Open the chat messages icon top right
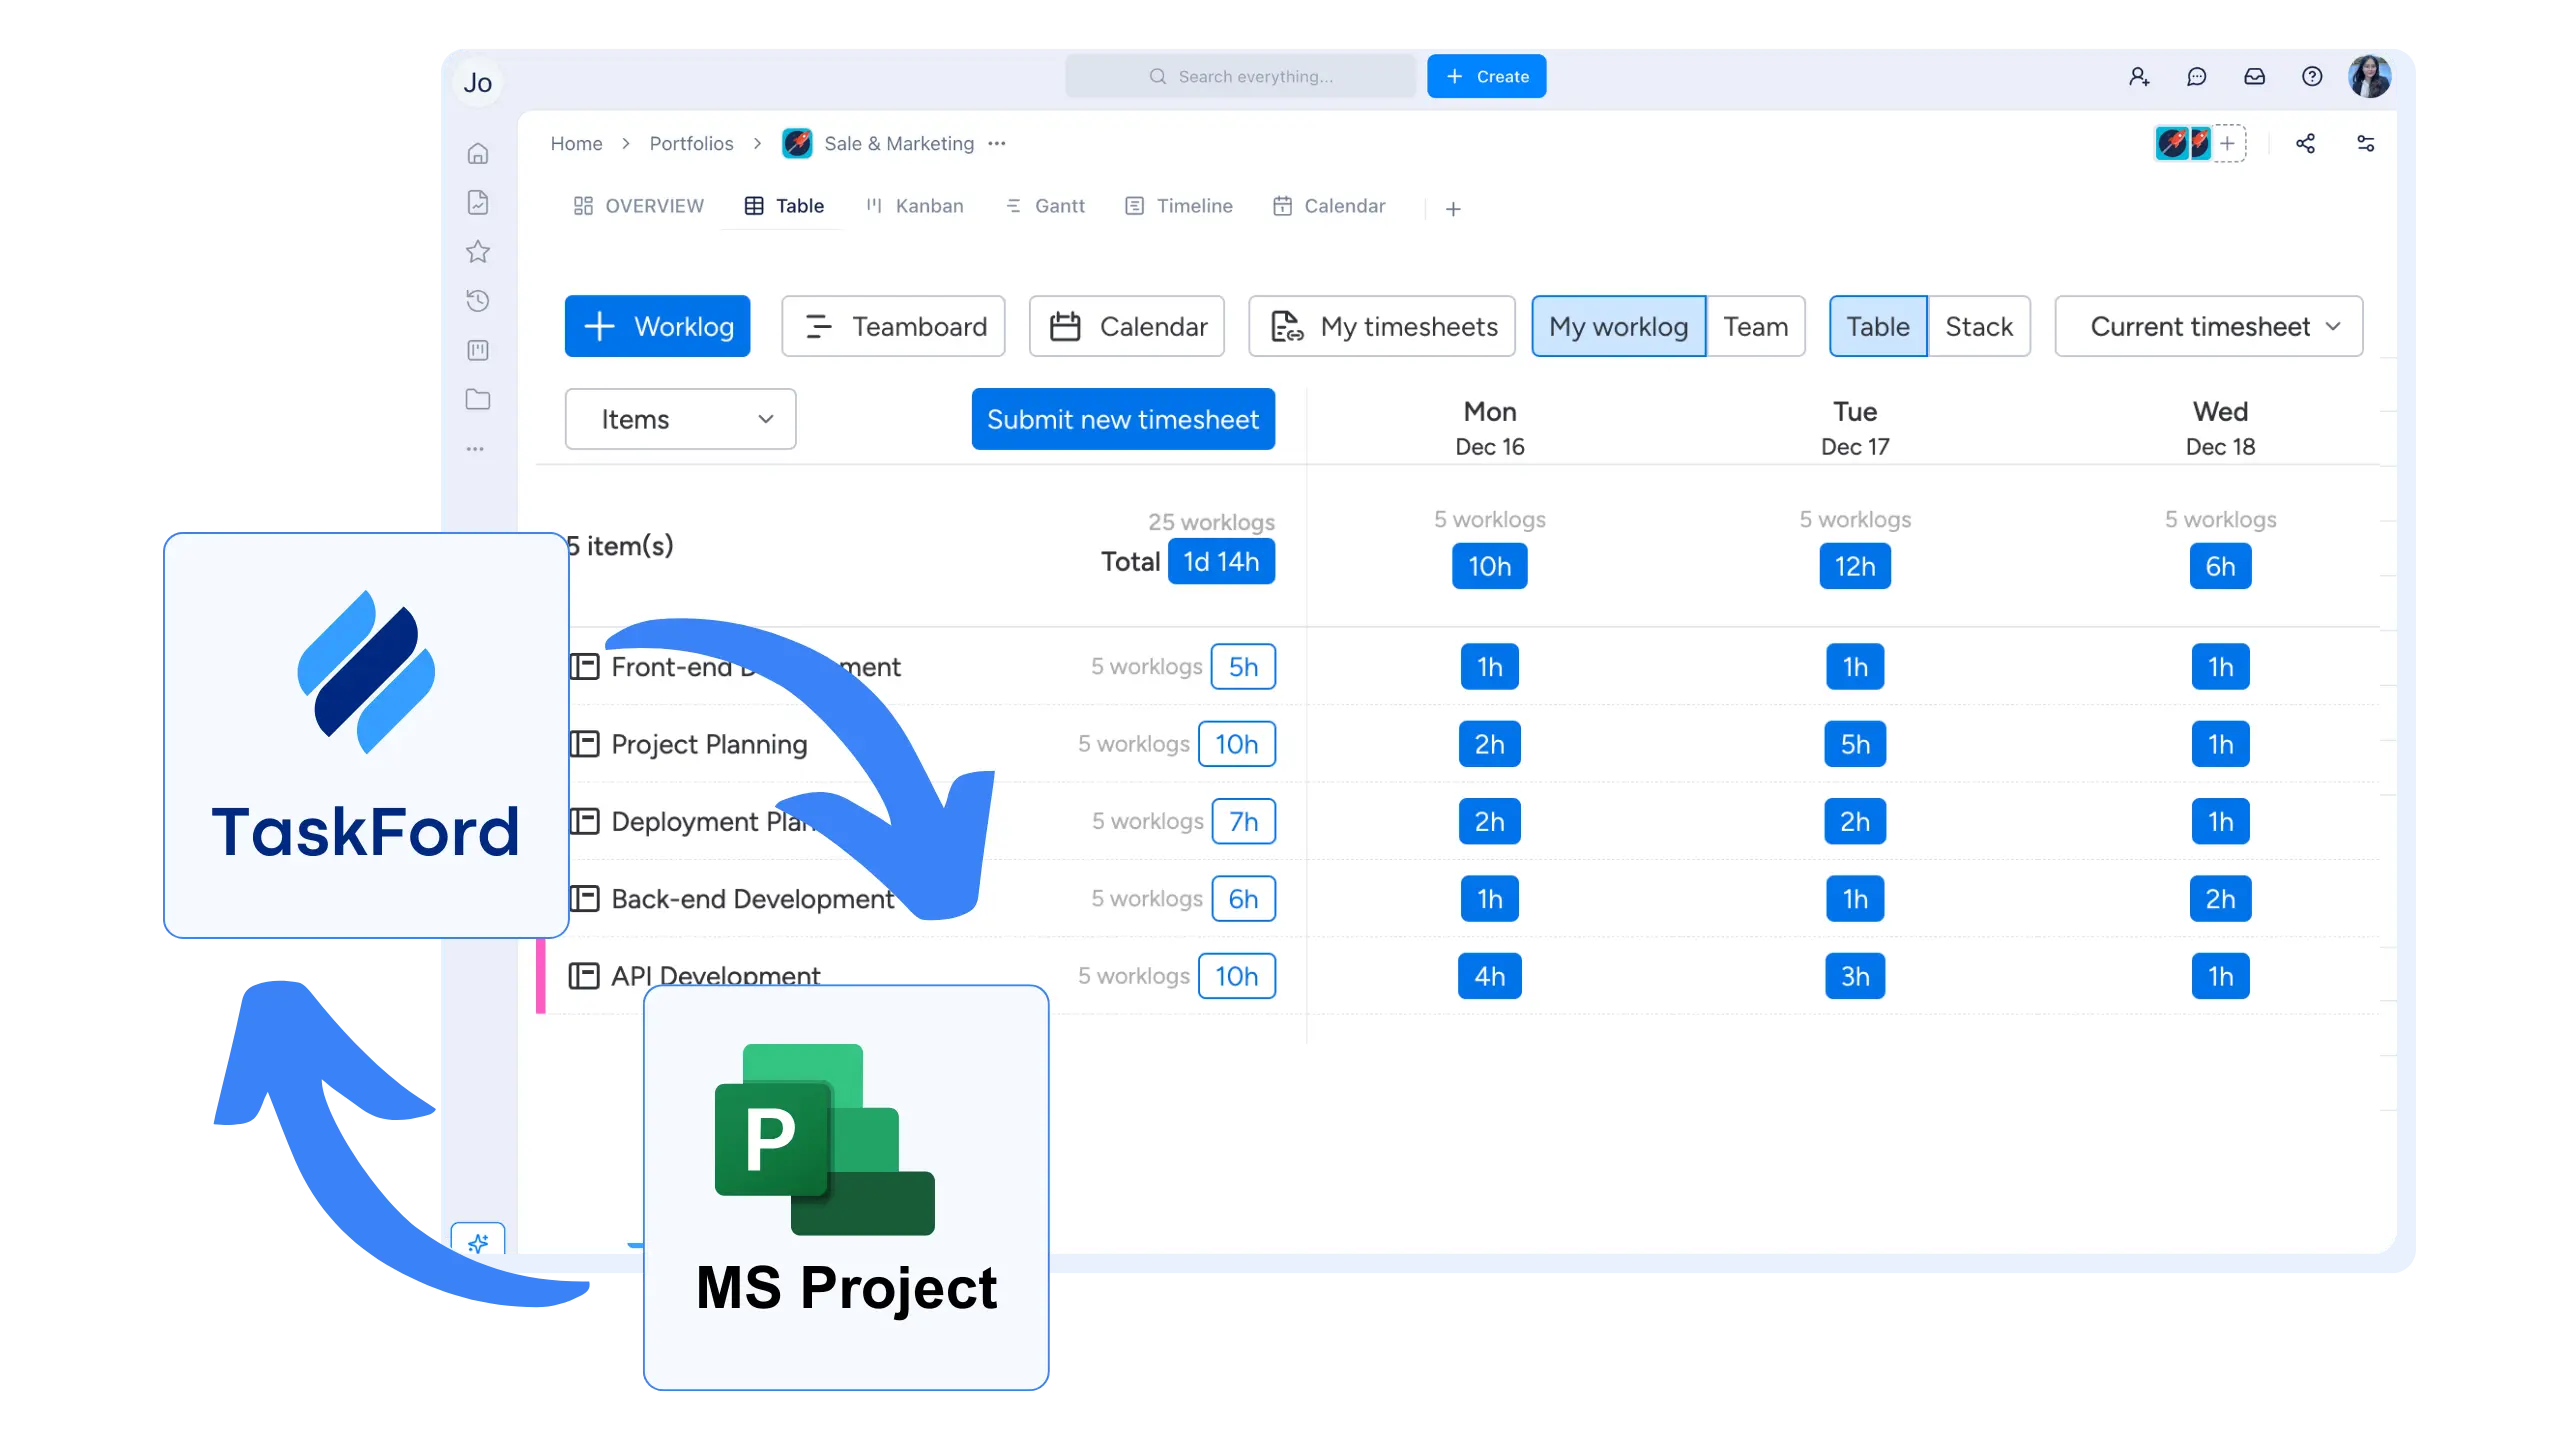The height and width of the screenshot is (1440, 2560). 2197,76
